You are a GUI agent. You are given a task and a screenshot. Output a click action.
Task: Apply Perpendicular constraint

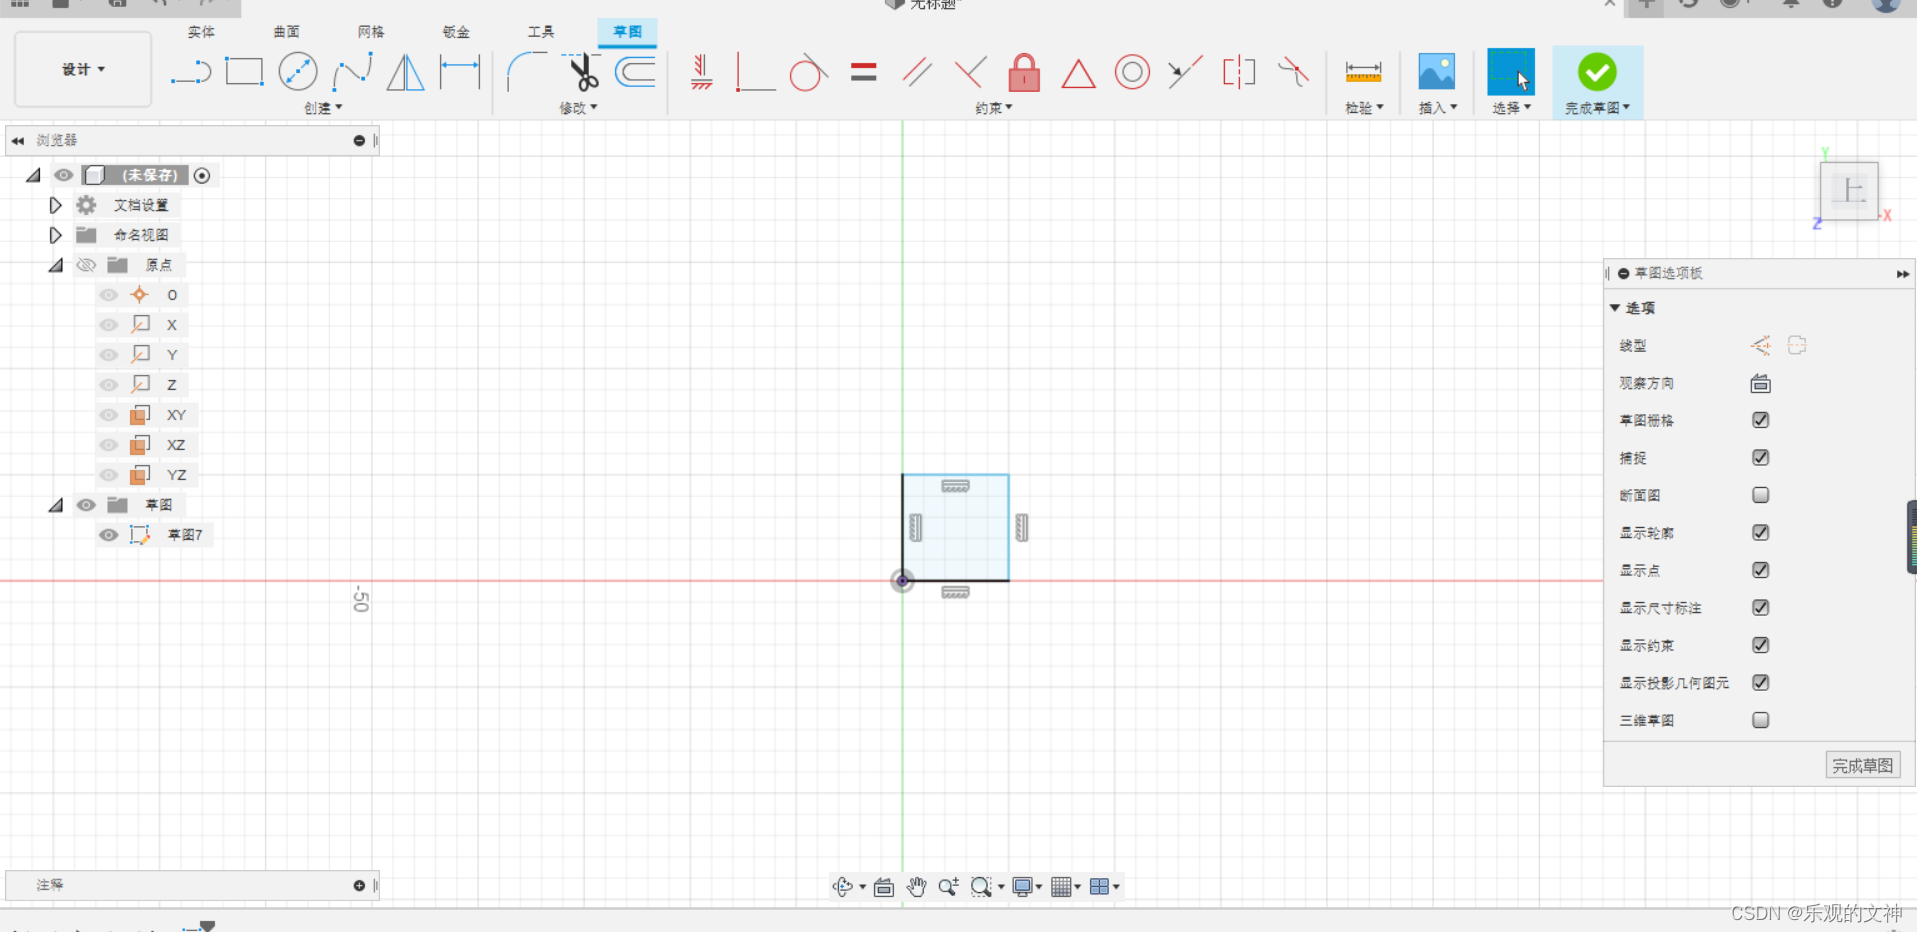click(970, 72)
